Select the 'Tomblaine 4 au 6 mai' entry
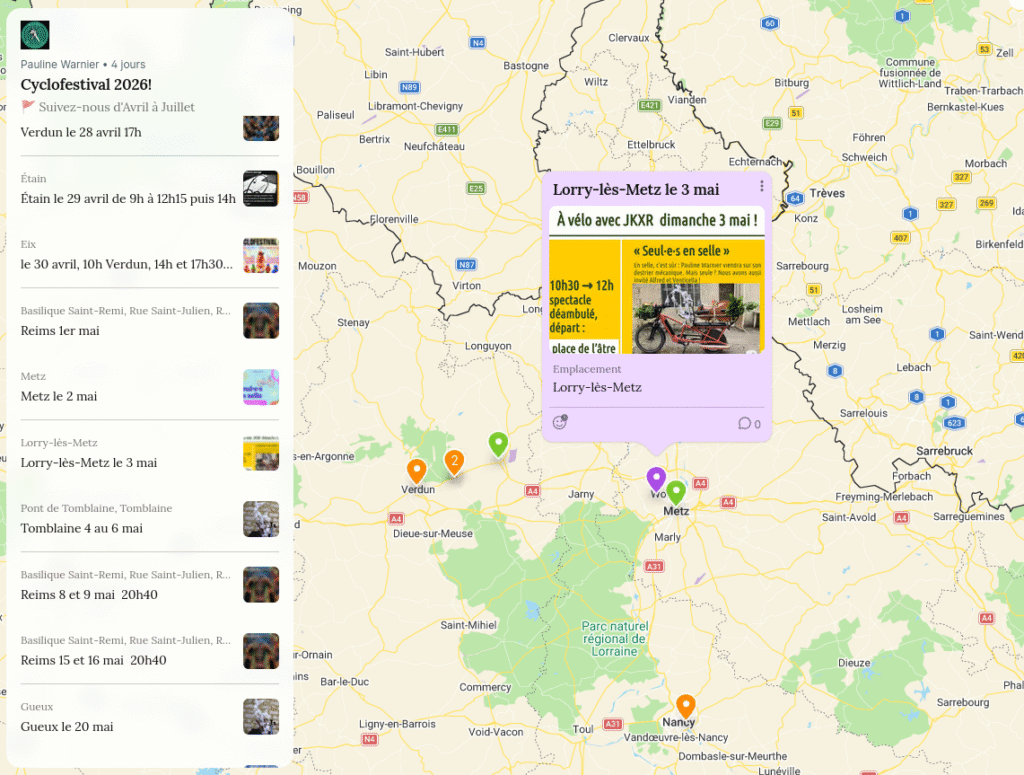The width and height of the screenshot is (1024, 775). point(81,528)
